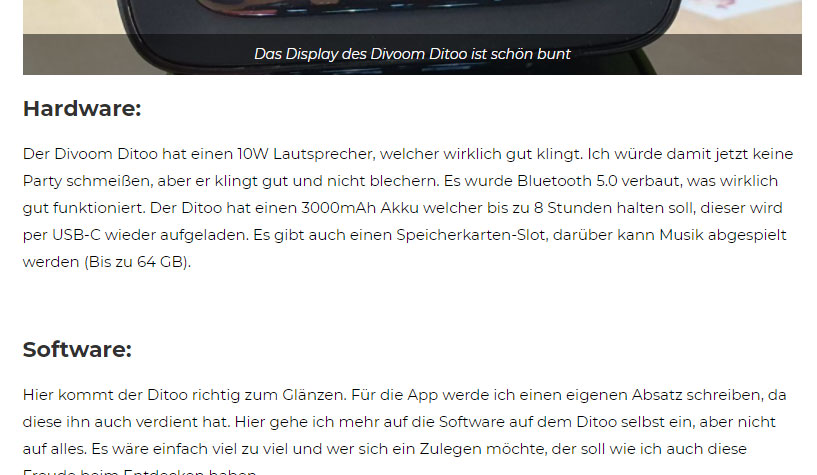The image size is (817, 475).
Task: Click the word '3000mAh' in the Hardware text
Action: click(x=338, y=208)
